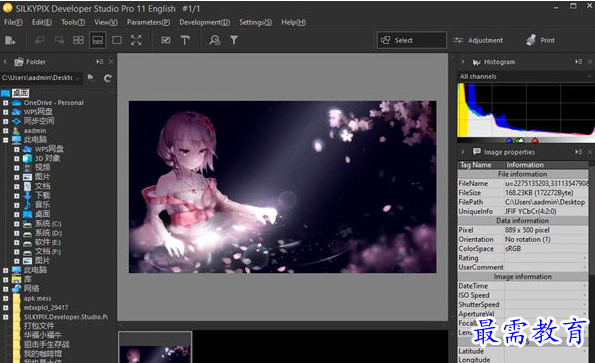Open the browse folder icon beside path

[x=91, y=77]
